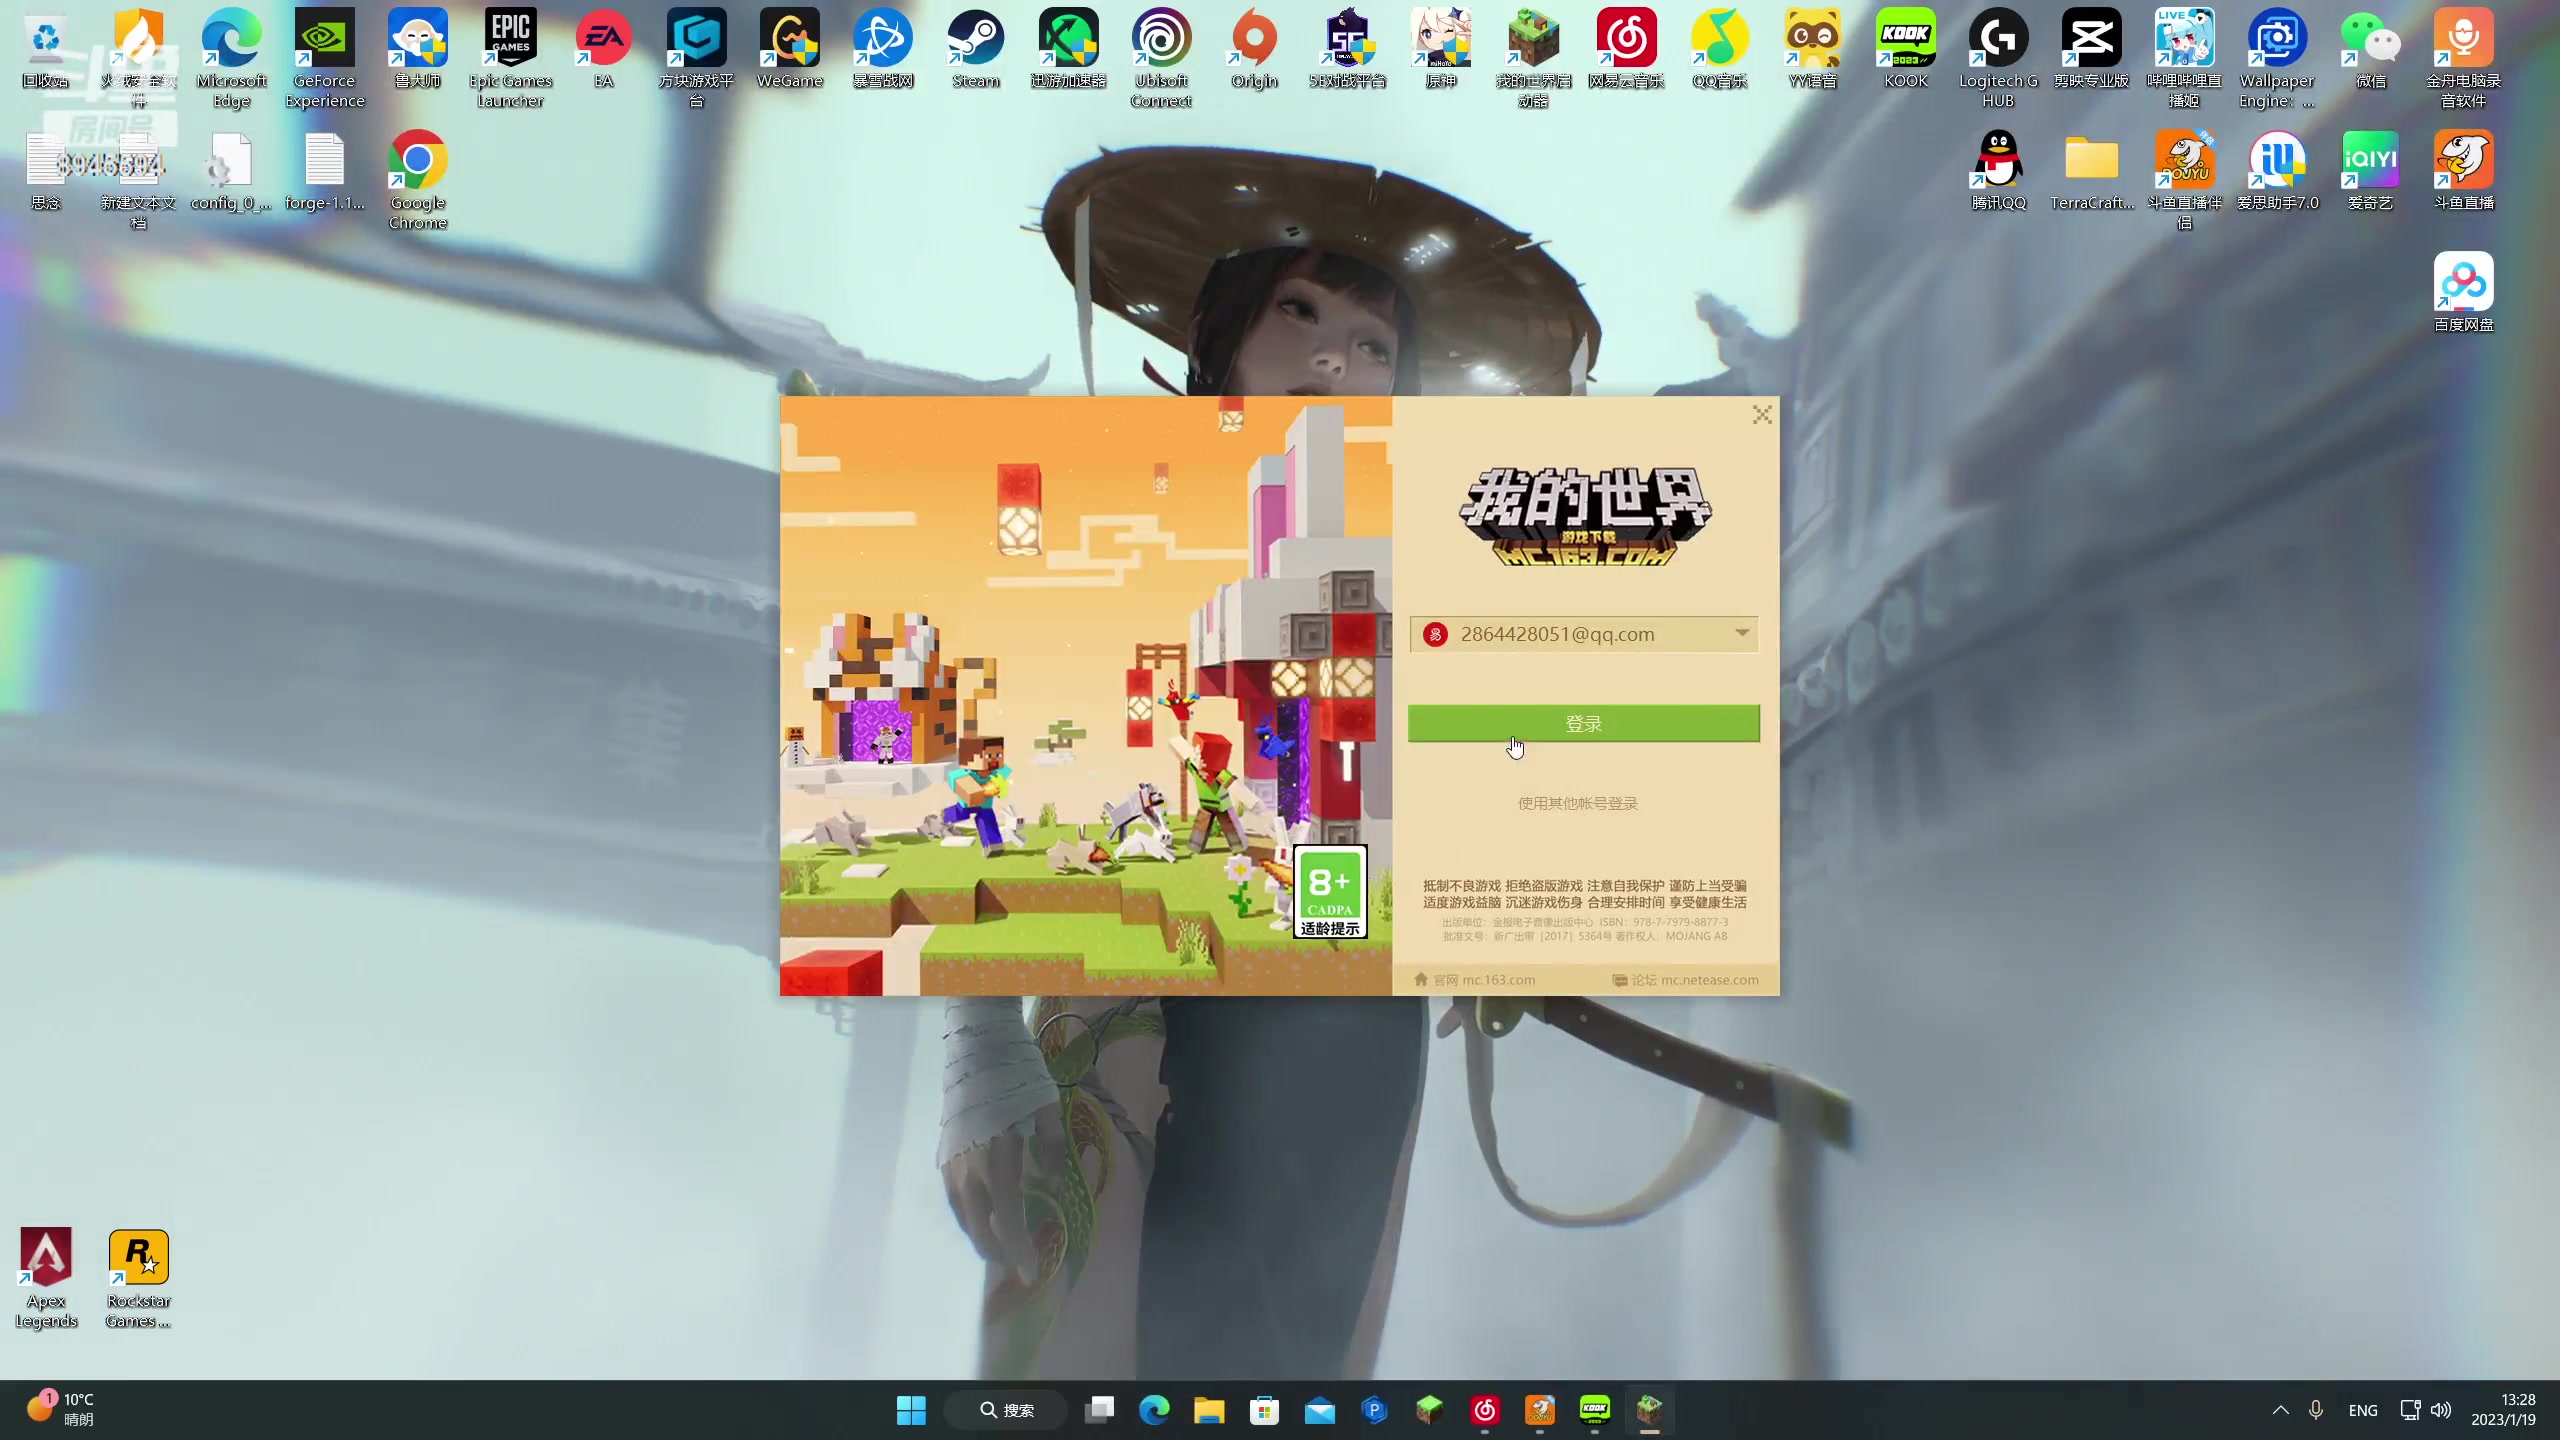Click the ENG input language indicator
Viewport: 2560px width, 1440px height.
[x=2363, y=1410]
